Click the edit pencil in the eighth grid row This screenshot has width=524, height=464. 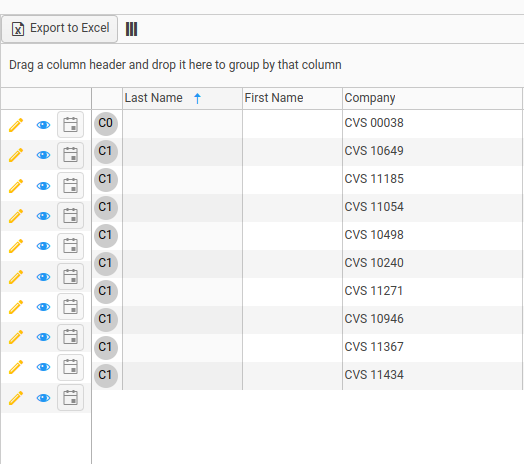pos(16,337)
